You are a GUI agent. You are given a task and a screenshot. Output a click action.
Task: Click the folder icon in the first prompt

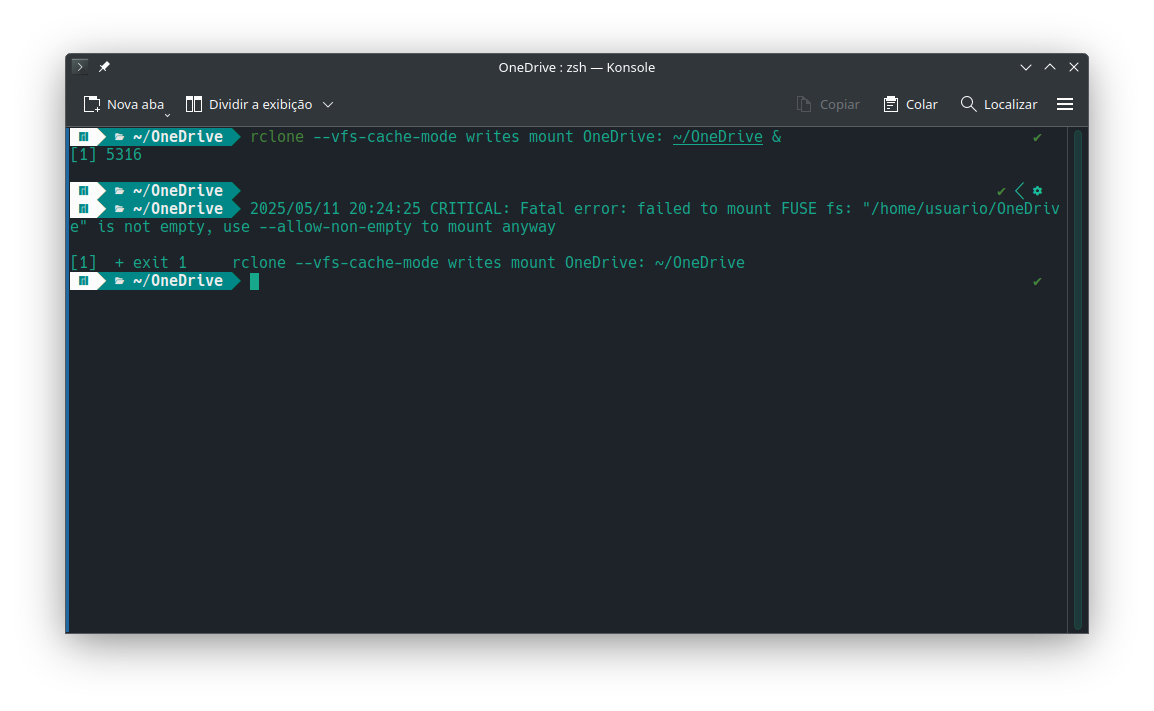point(119,137)
